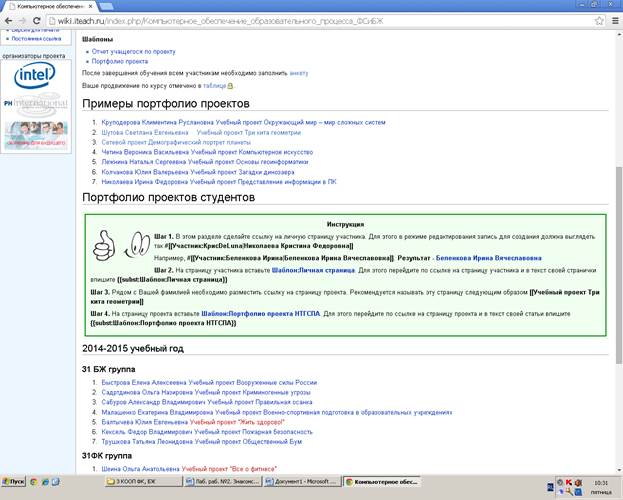Open Трушкова Татьяна Леонидовна Общественный Бум link
Screen dimensions: 623x500
point(201,442)
